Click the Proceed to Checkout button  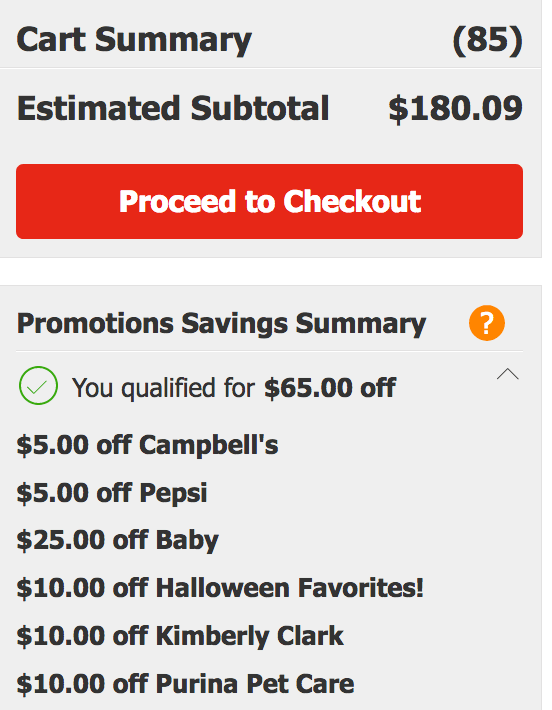pos(269,201)
